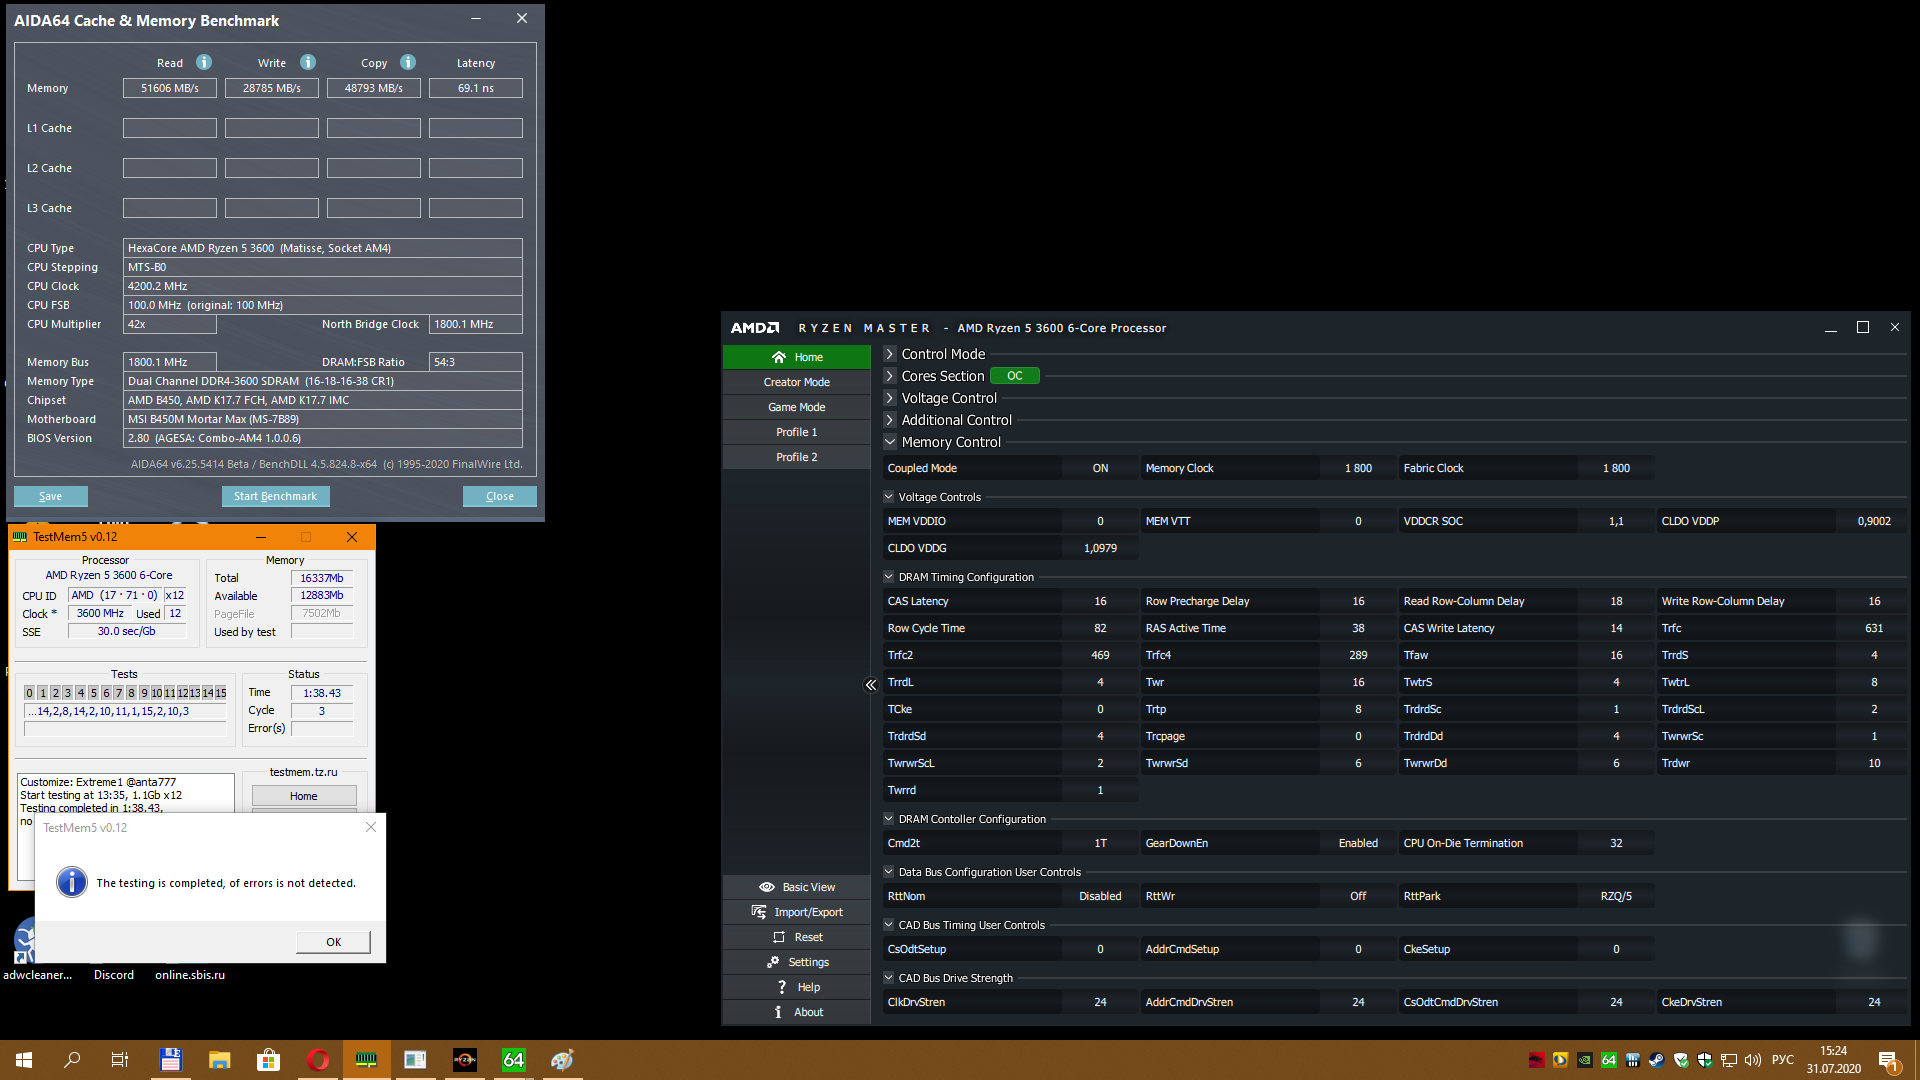Toggle the OC badge in Cores Section
This screenshot has width=1920, height=1080.
[x=1014, y=376]
